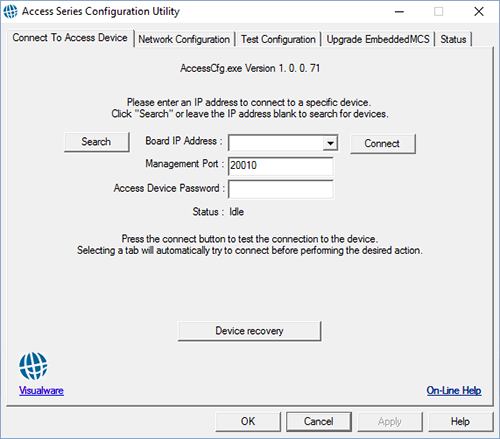Minimize the Configuration Utility window
The width and height of the screenshot is (500, 439).
(399, 12)
